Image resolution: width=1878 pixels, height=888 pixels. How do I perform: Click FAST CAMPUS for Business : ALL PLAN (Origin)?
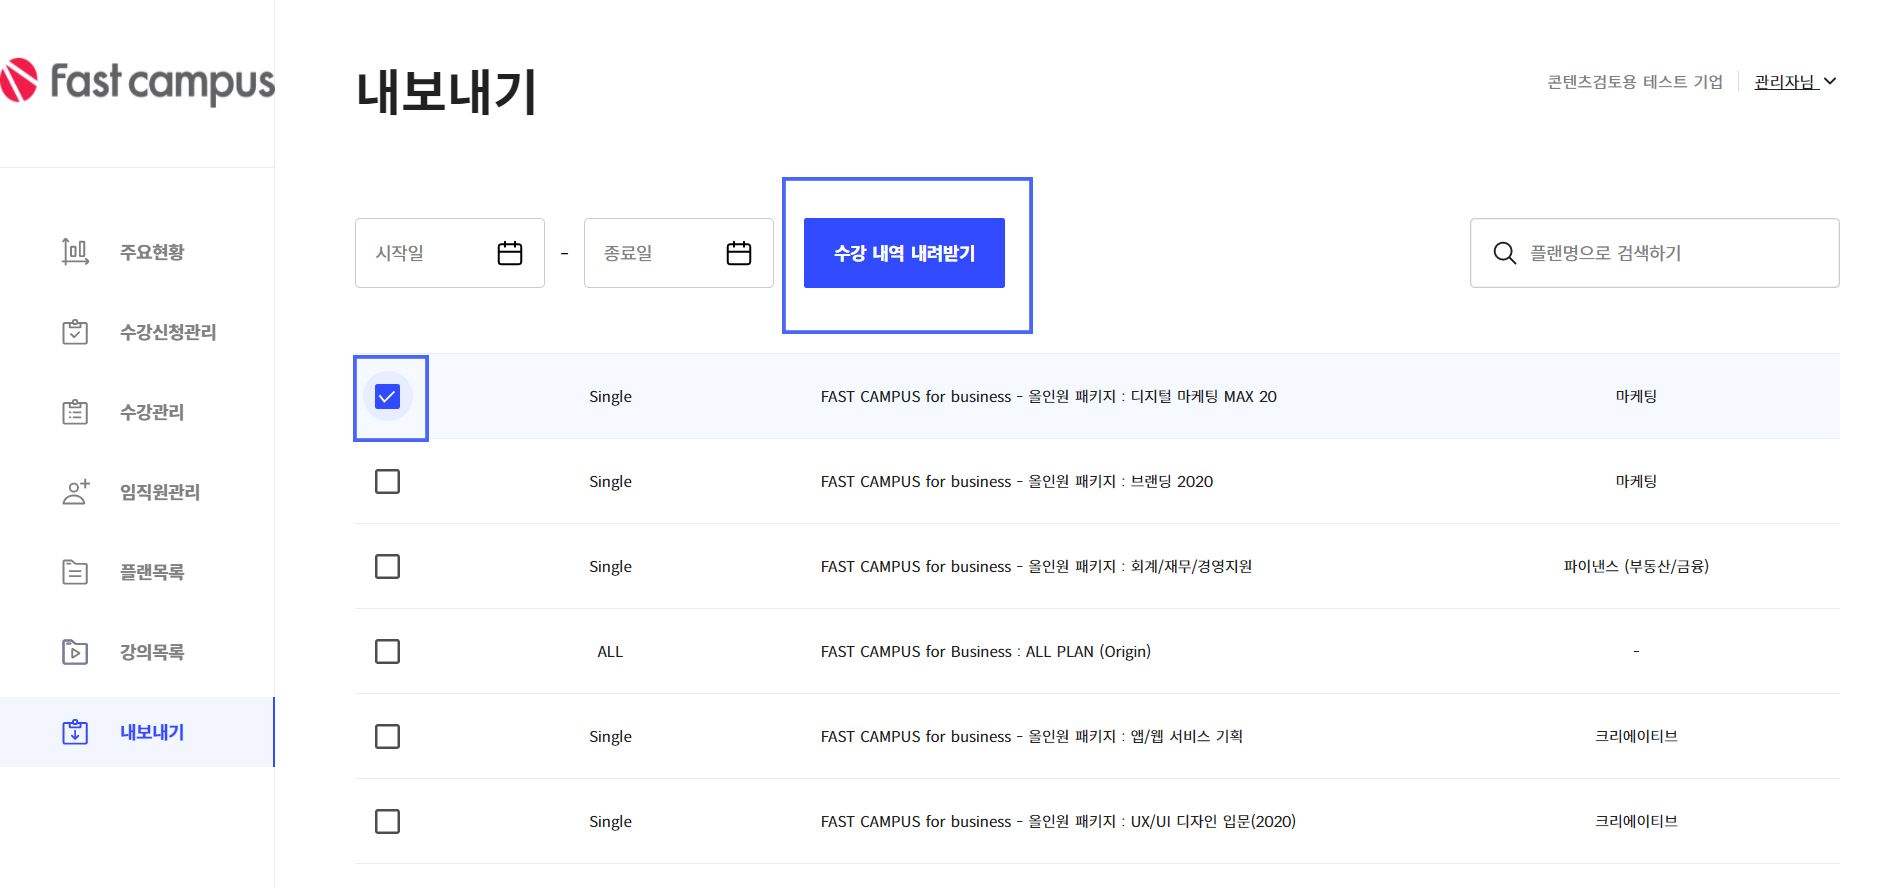pyautogui.click(x=986, y=652)
